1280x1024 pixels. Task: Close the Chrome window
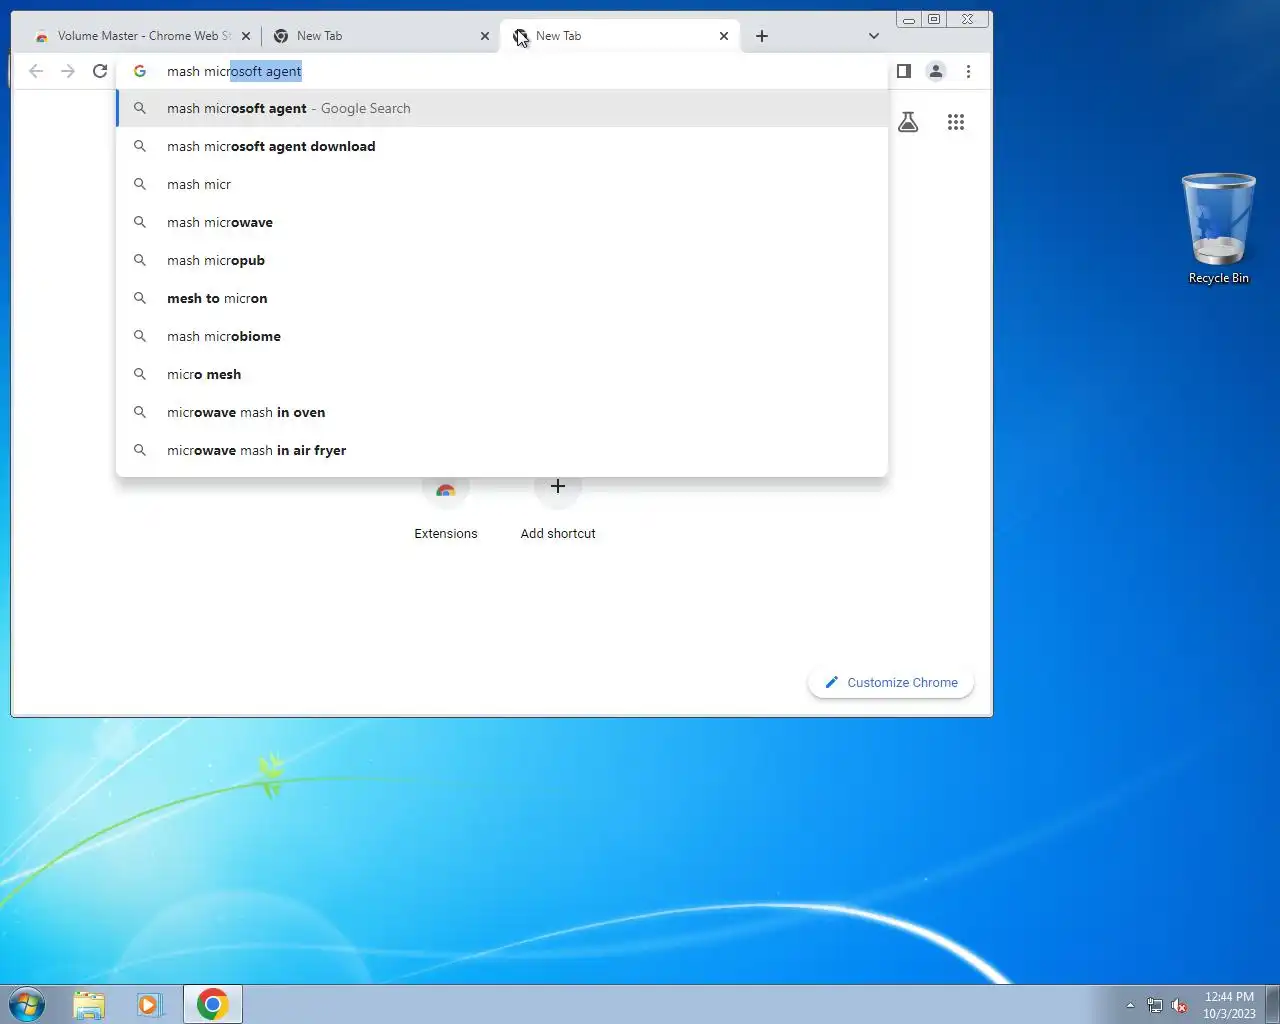pyautogui.click(x=968, y=19)
